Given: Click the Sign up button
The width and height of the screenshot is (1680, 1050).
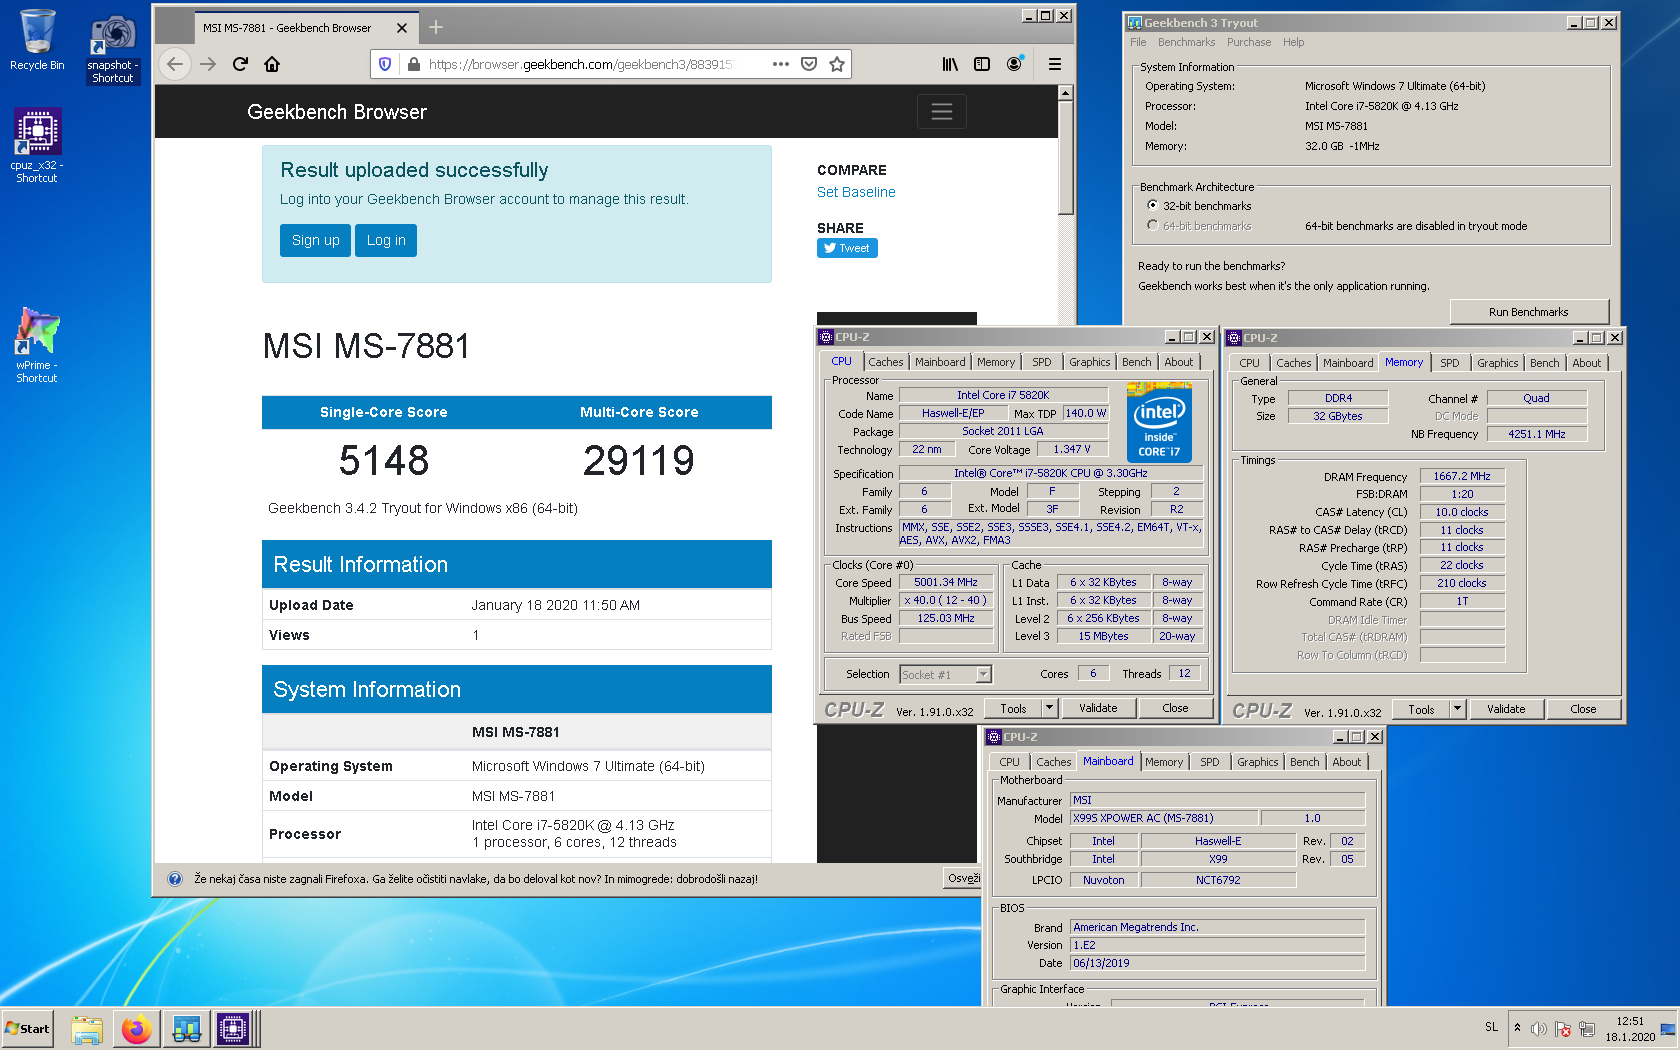Looking at the screenshot, I should (x=316, y=240).
